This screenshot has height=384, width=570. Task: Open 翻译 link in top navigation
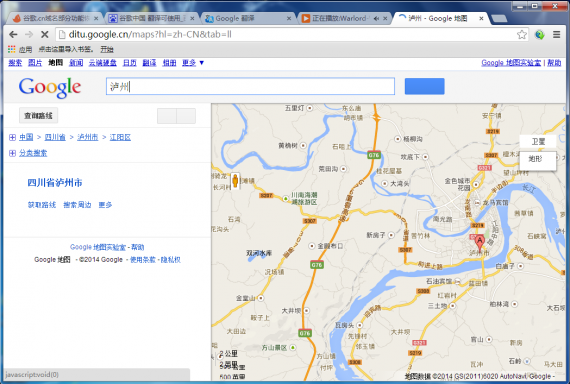(x=149, y=63)
